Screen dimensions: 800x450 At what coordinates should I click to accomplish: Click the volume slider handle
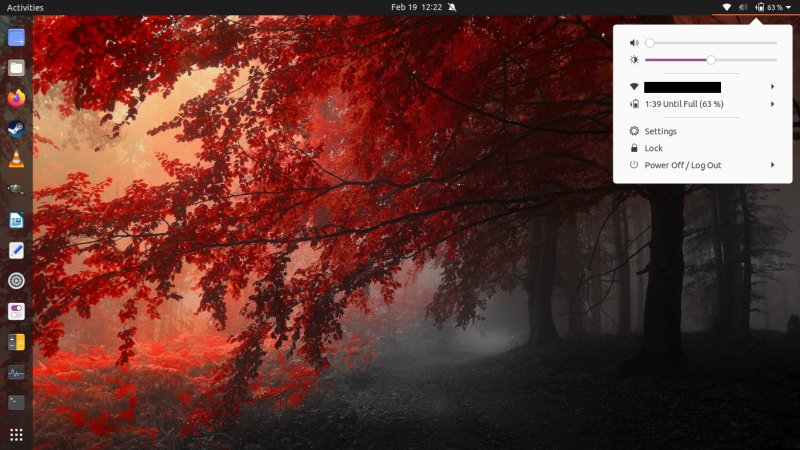(649, 43)
